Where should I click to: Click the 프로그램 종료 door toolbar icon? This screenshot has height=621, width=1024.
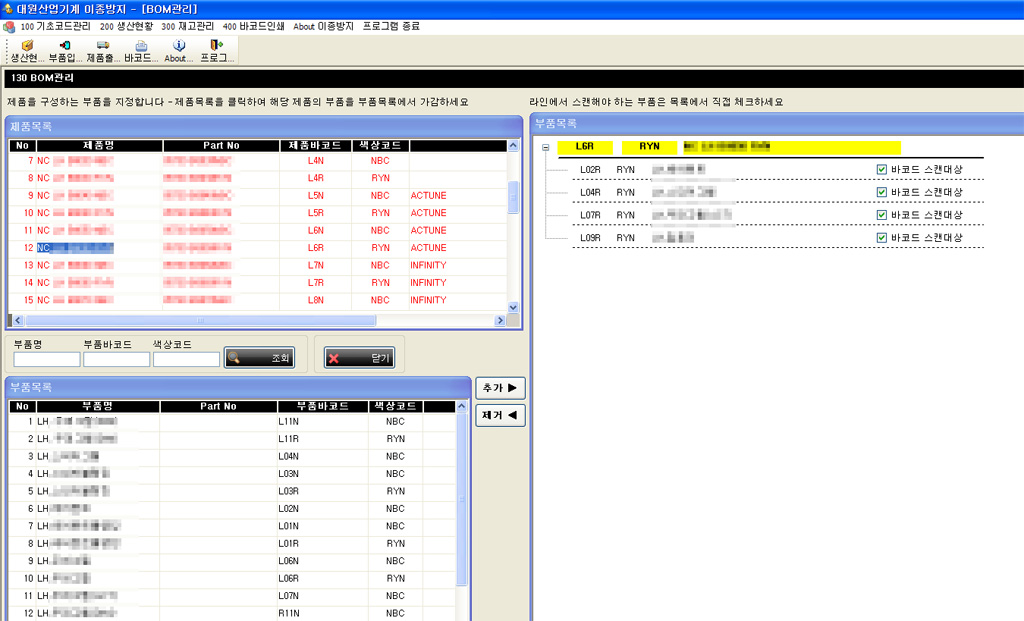(217, 46)
